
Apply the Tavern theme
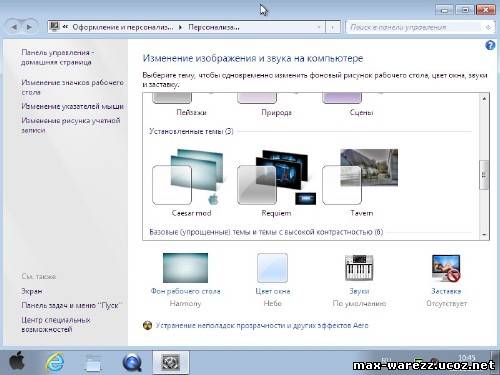click(361, 183)
